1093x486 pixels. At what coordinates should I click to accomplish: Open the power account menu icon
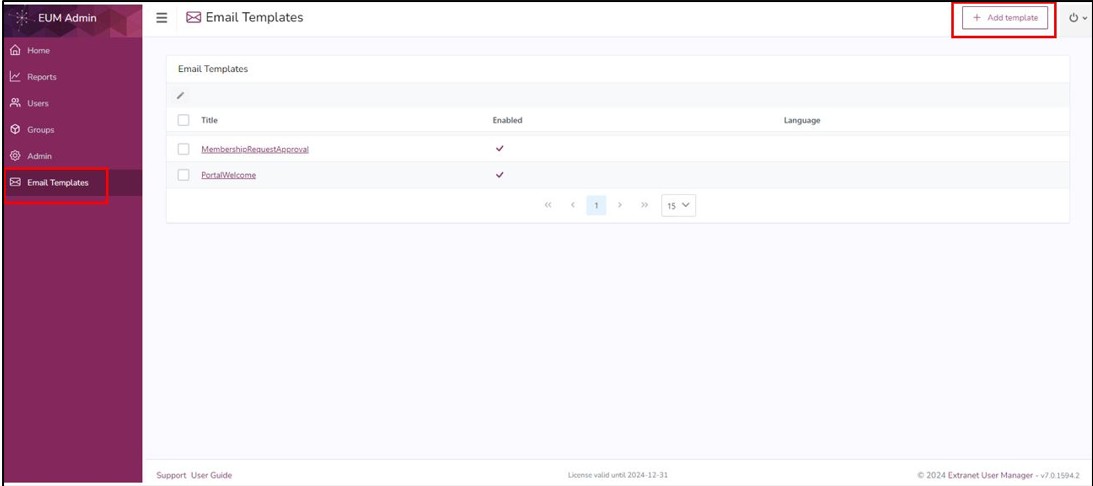[x=1073, y=18]
